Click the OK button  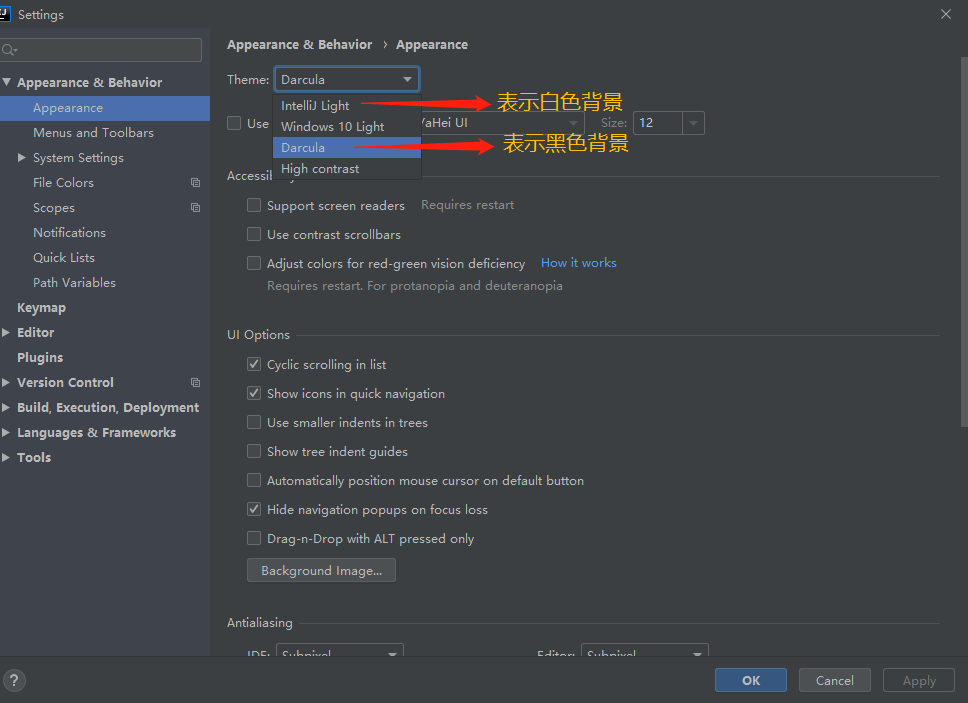pos(751,680)
